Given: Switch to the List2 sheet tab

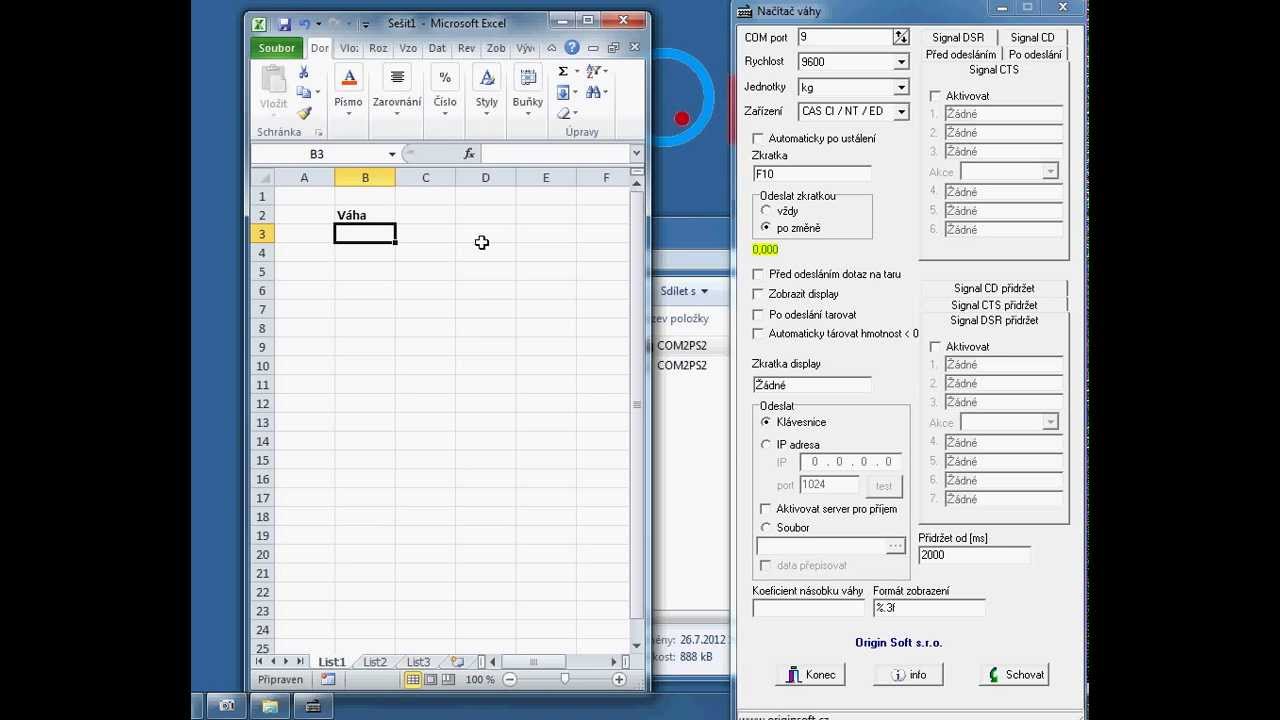Looking at the screenshot, I should (375, 662).
